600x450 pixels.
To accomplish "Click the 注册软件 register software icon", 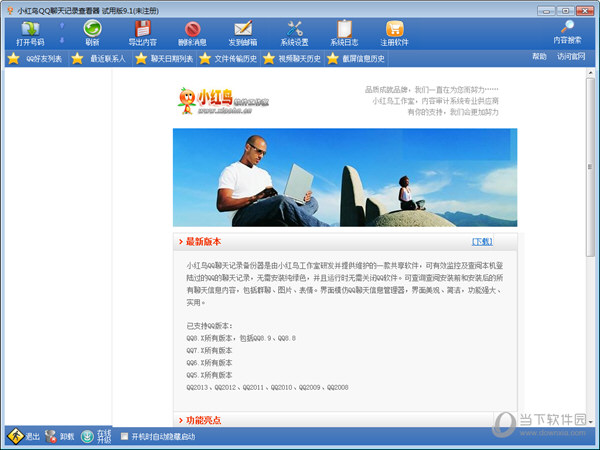I will point(394,33).
